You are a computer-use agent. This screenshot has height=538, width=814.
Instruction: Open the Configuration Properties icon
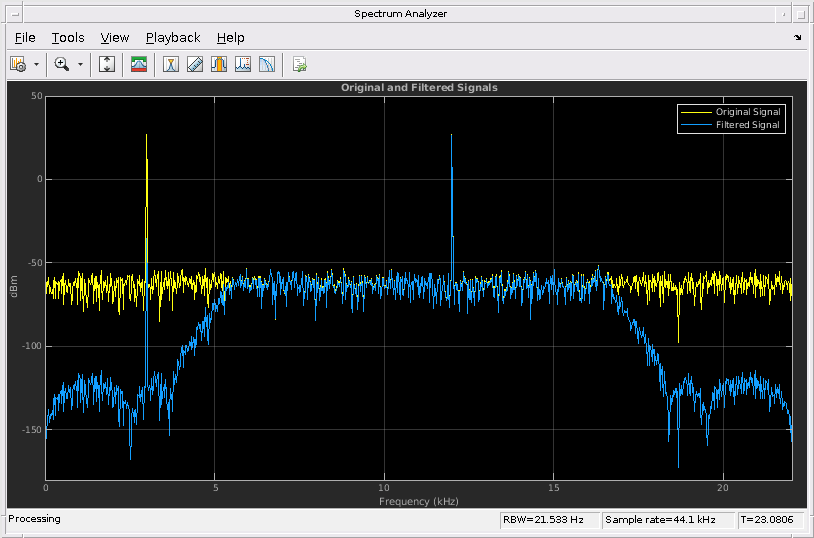[x=18, y=64]
